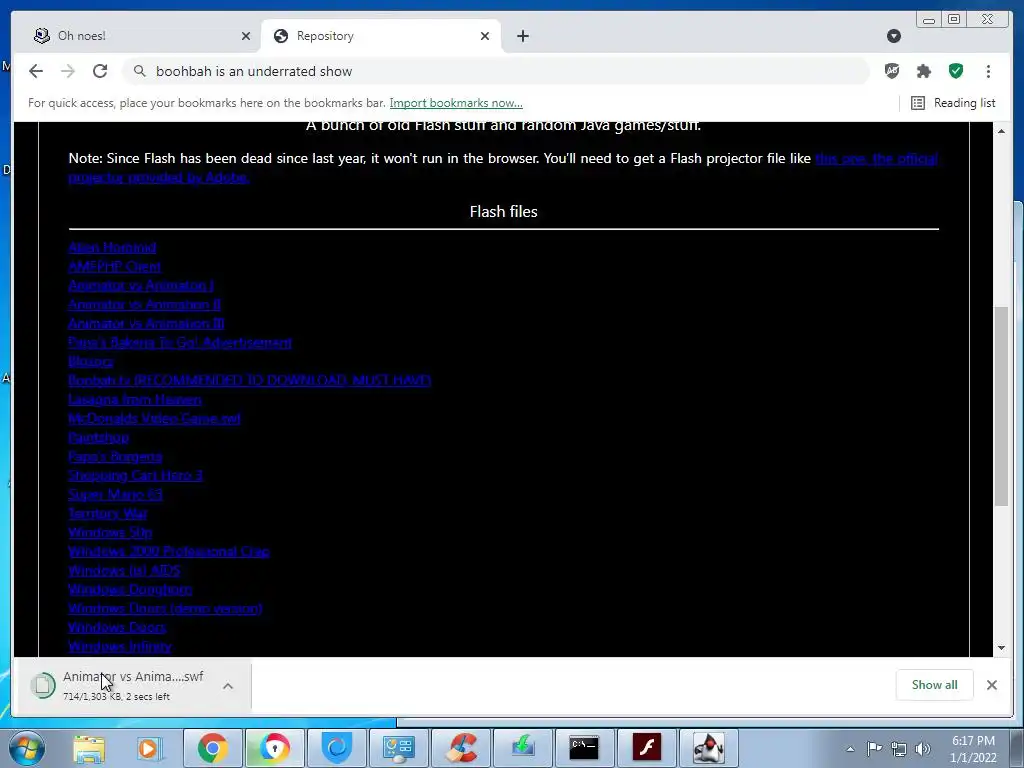Open the adblock shield extension icon

[891, 71]
